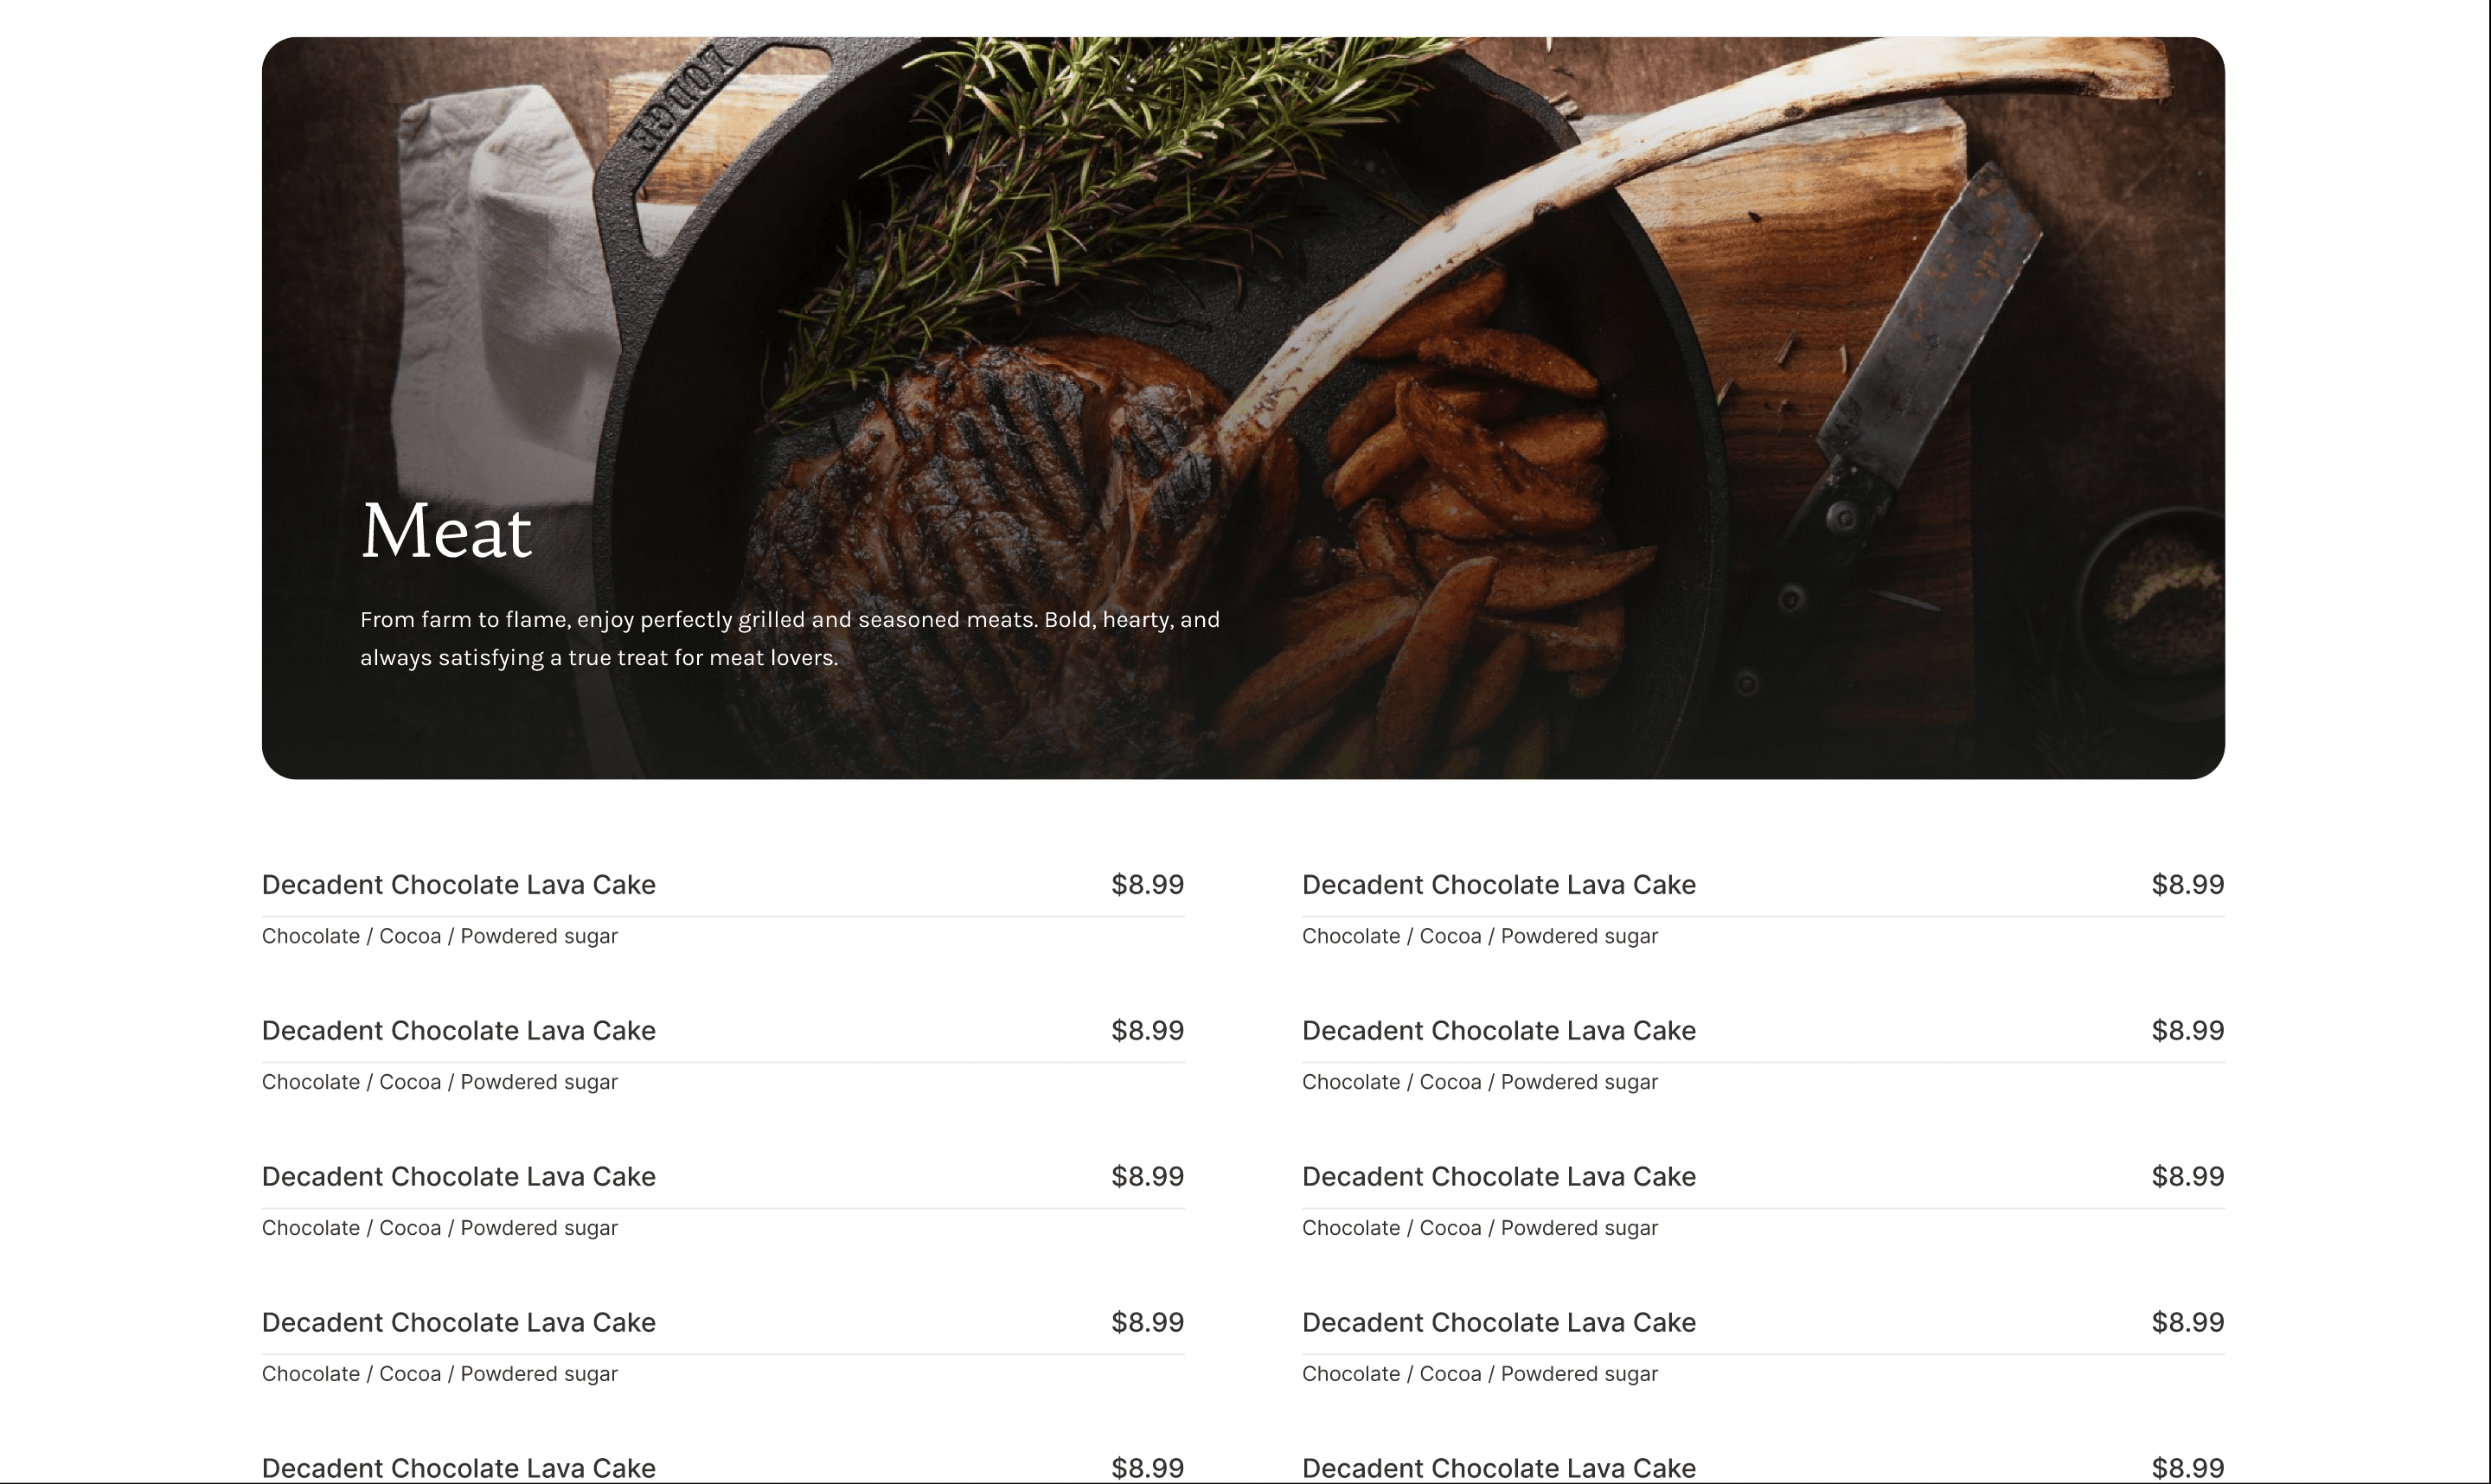Click ingredients line under first left Lava Cake
This screenshot has height=1484, width=2491.
point(440,937)
